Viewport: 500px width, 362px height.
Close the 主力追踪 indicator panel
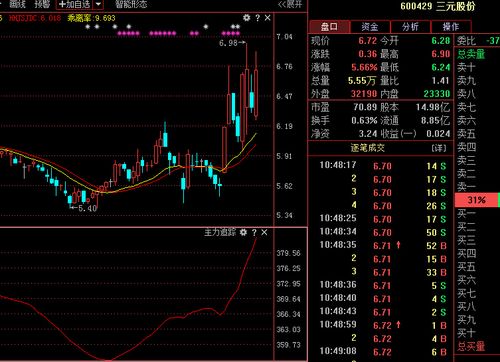[264, 232]
